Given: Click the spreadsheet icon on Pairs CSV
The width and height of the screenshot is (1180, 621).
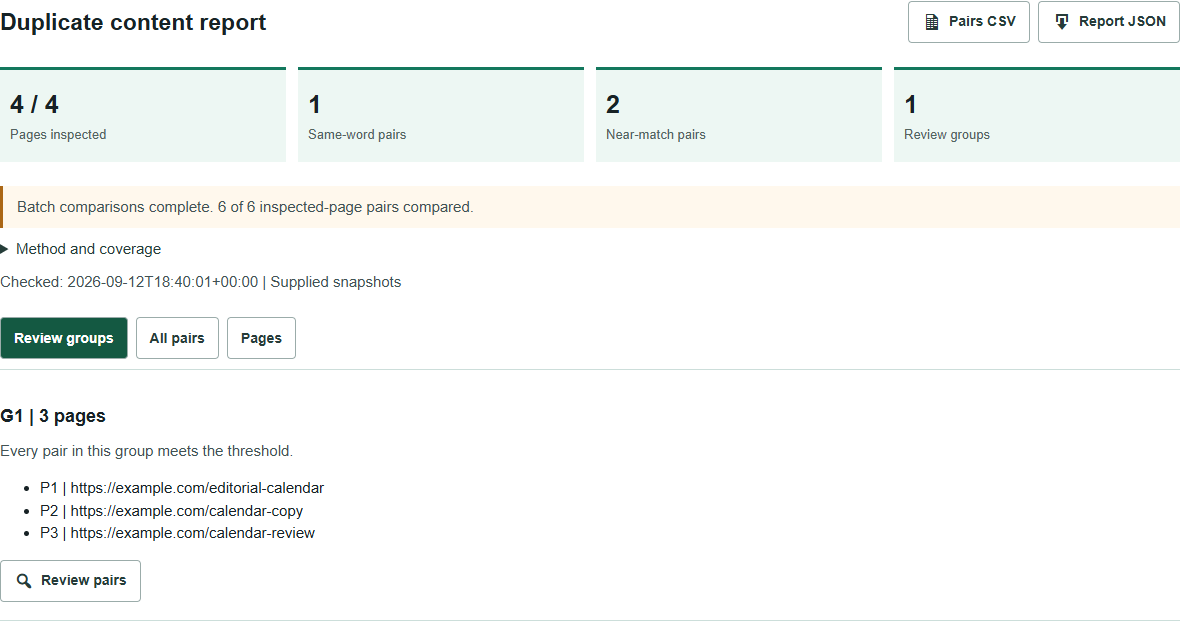Looking at the screenshot, I should coord(932,22).
